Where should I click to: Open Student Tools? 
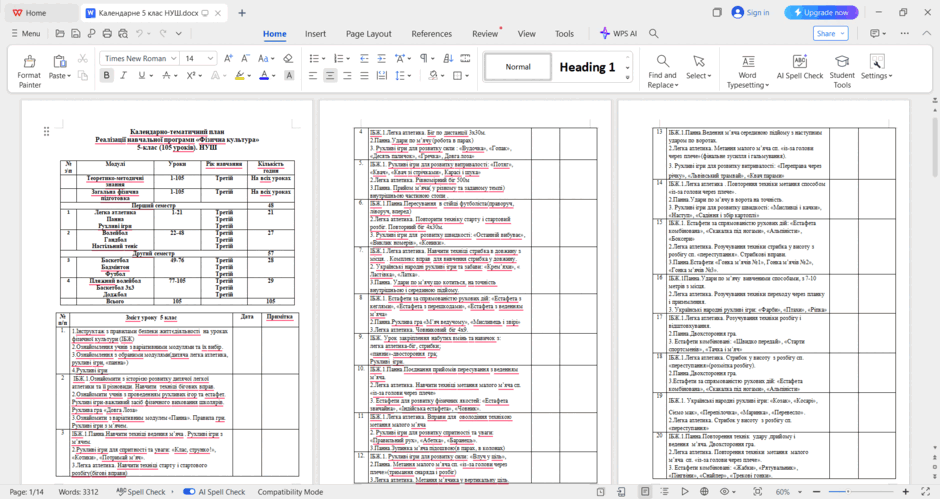(842, 71)
